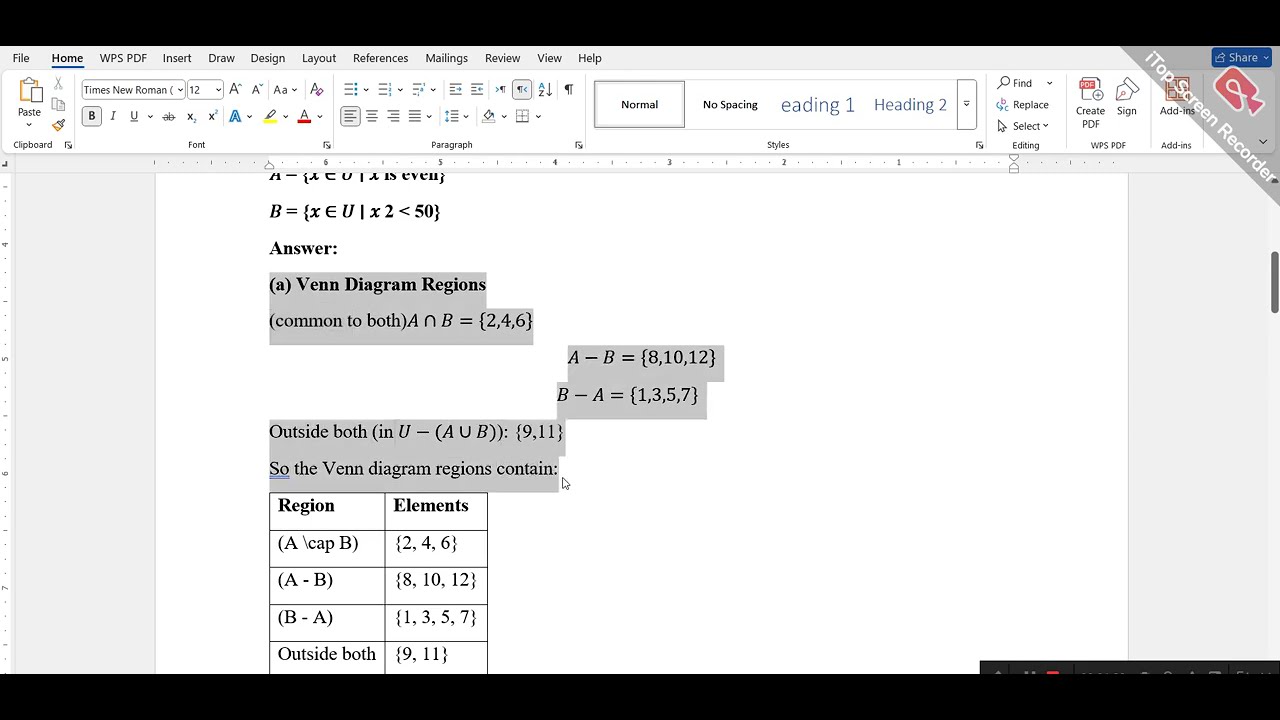Apply the Normal style
Viewport: 1280px width, 720px height.
pyautogui.click(x=639, y=104)
